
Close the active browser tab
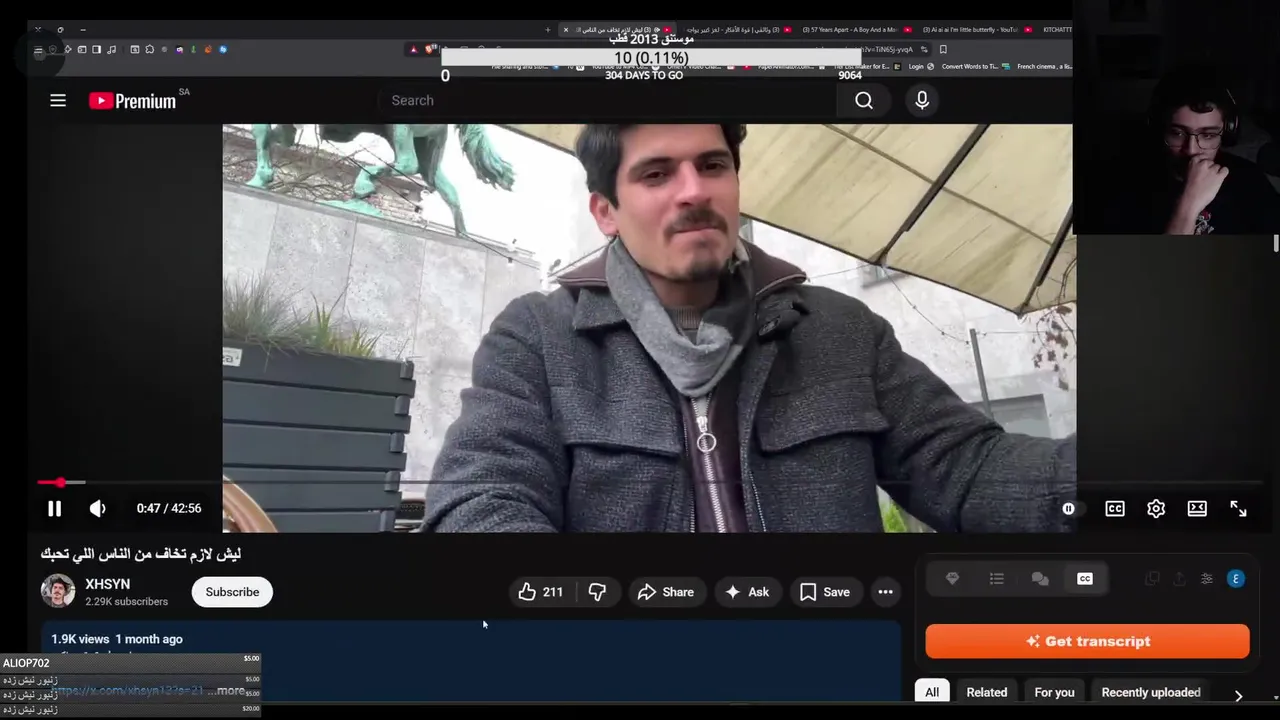(566, 30)
